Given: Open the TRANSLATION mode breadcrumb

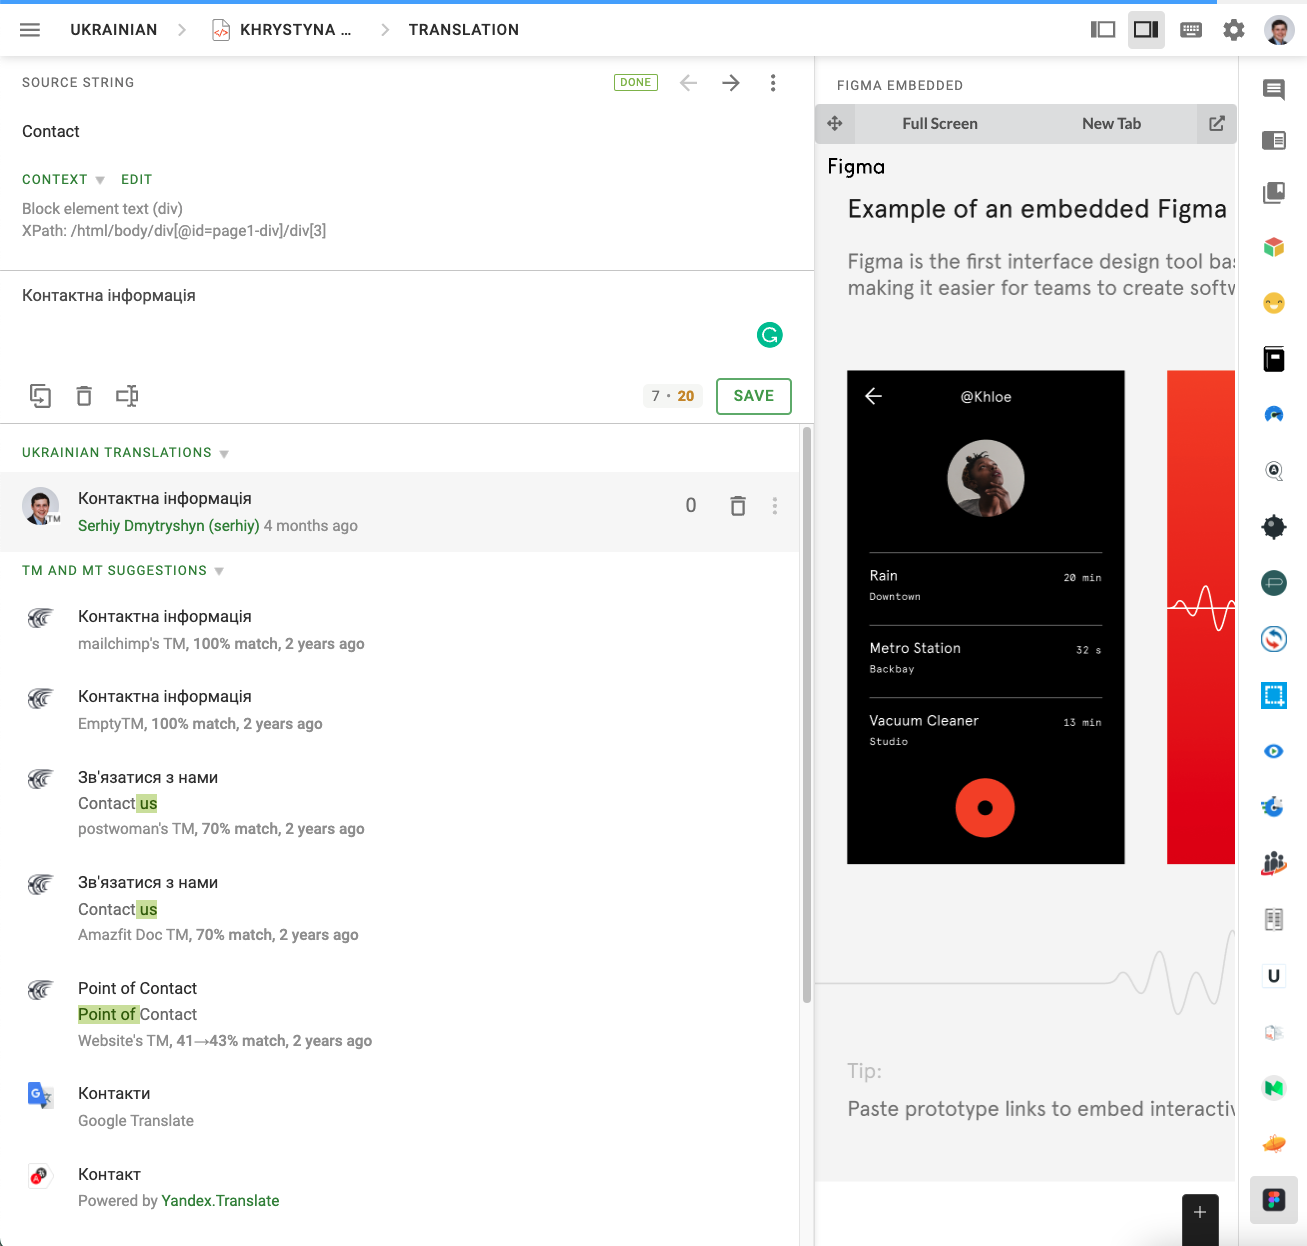Looking at the screenshot, I should coord(464,30).
